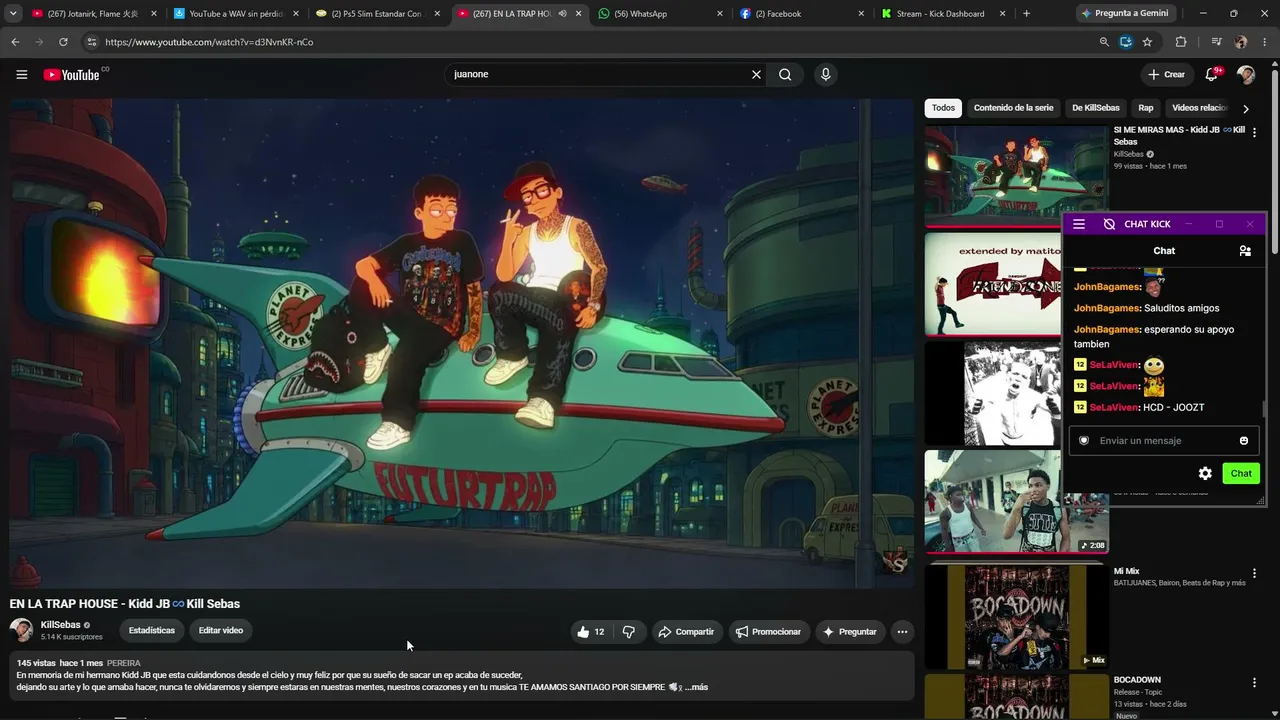This screenshot has height=720, width=1280.
Task: Show more filter chips with the arrow
Action: pyautogui.click(x=1245, y=108)
